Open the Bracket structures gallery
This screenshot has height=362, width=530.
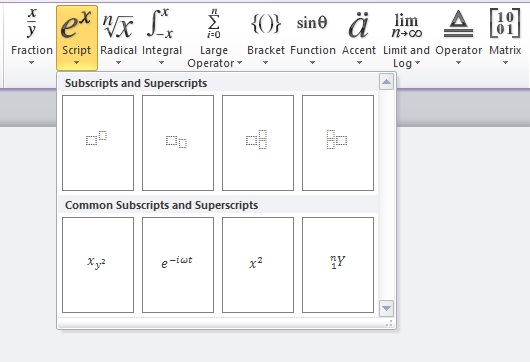tap(266, 37)
